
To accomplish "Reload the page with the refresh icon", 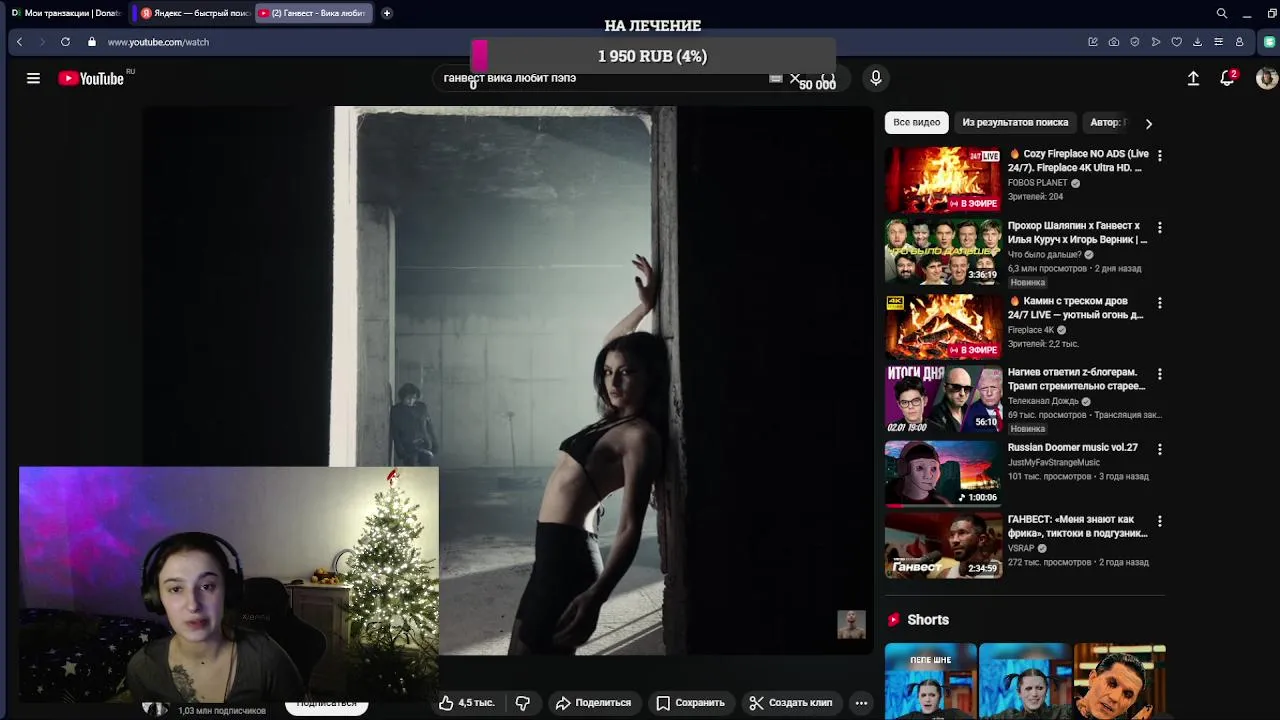I will [65, 42].
